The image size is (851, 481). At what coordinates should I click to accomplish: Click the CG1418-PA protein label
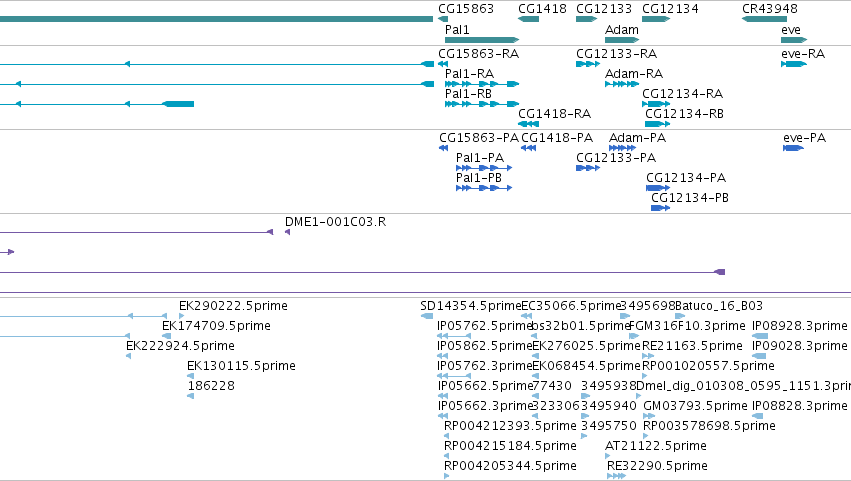[557, 138]
